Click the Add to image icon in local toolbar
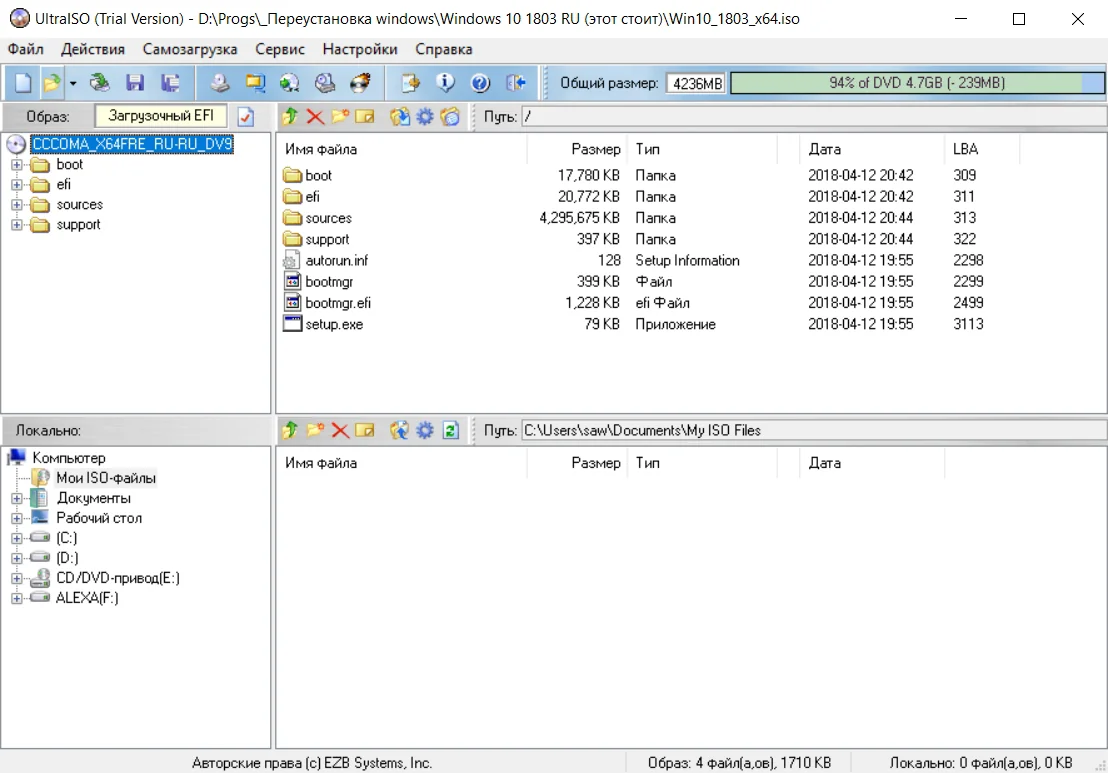The image size is (1108, 773). (400, 430)
